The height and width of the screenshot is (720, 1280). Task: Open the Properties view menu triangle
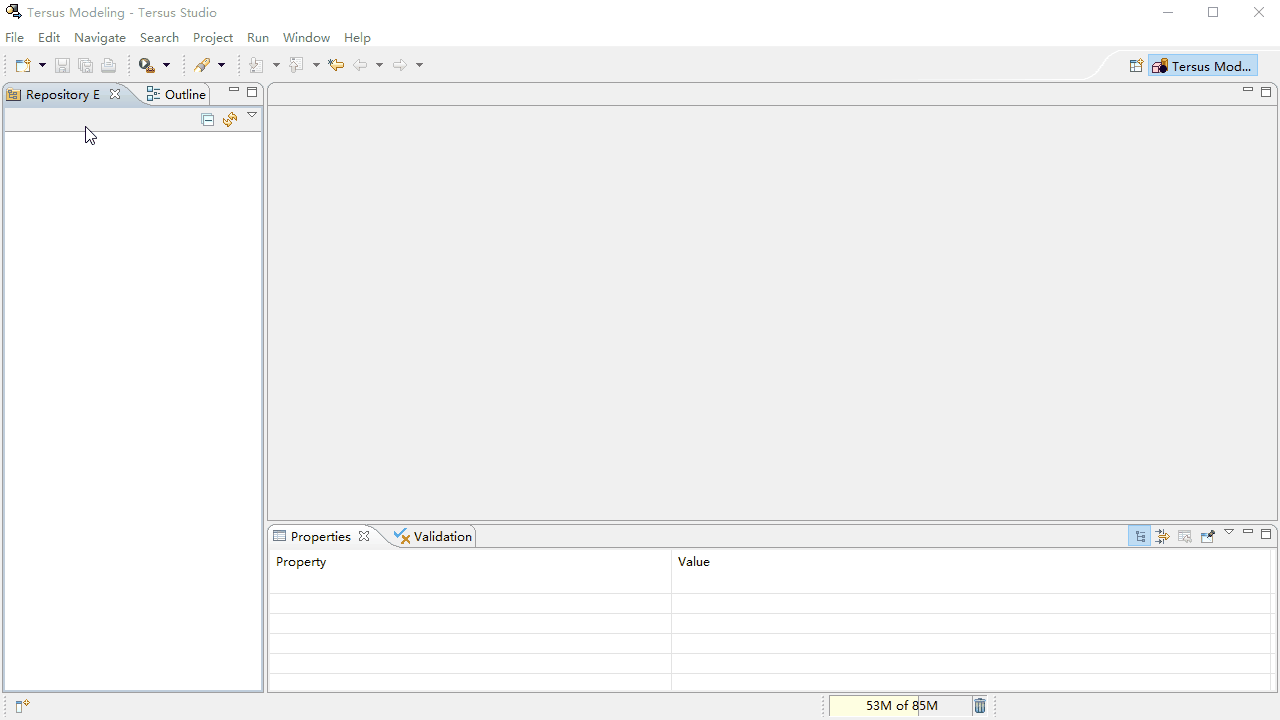pyautogui.click(x=1229, y=532)
